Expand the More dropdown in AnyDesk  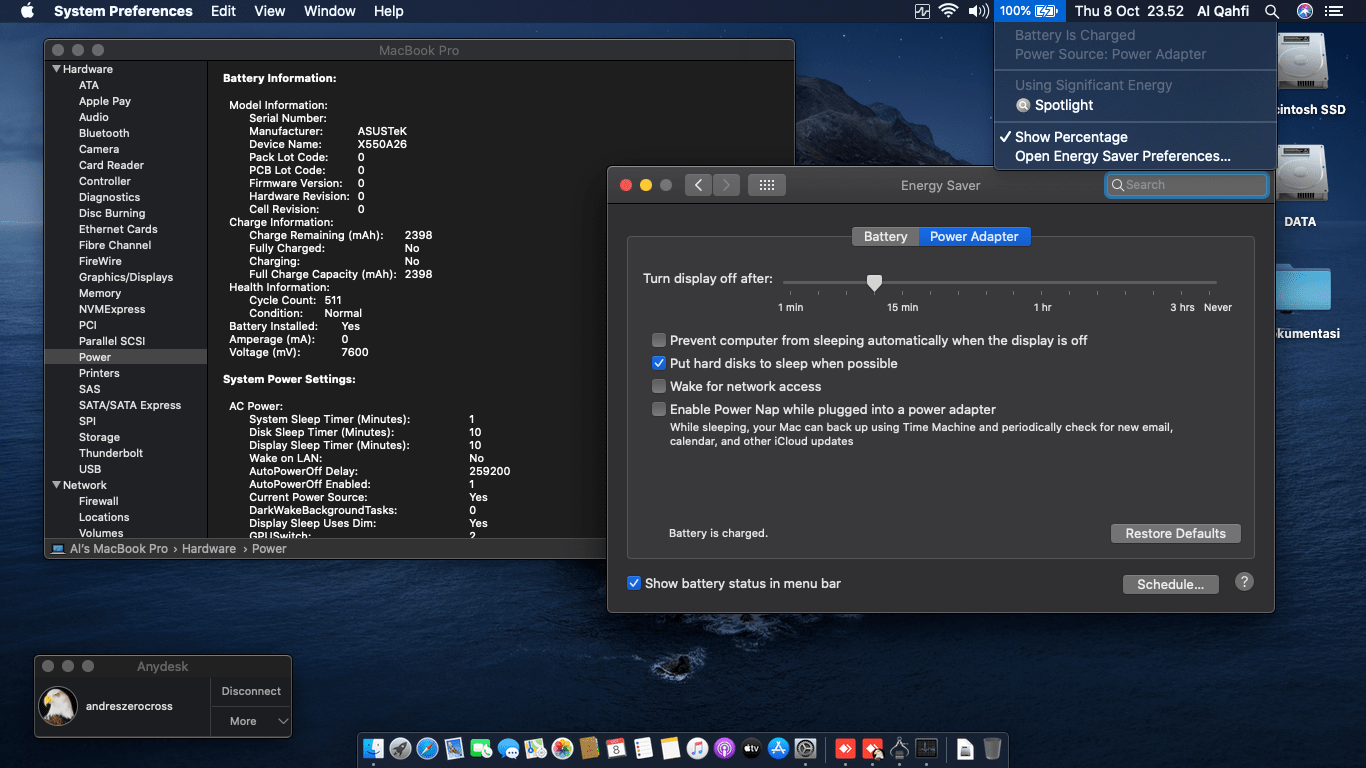coord(251,721)
